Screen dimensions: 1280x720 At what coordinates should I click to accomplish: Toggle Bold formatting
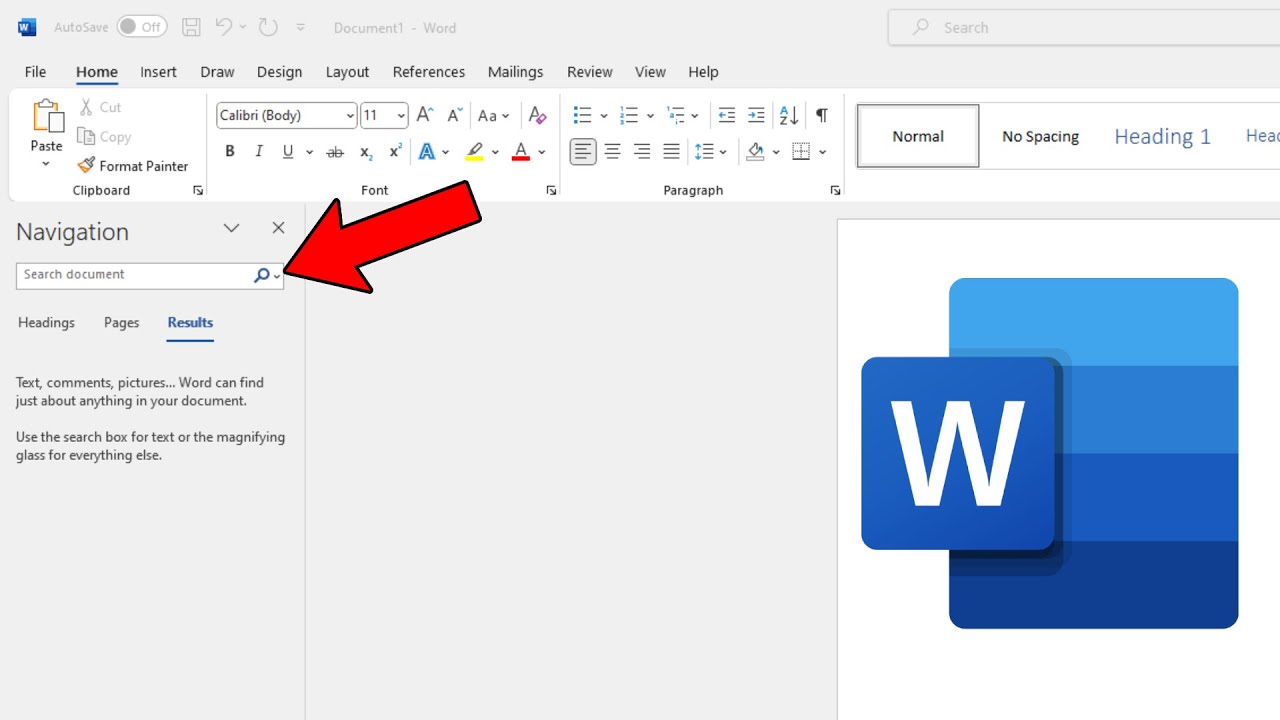[x=230, y=152]
